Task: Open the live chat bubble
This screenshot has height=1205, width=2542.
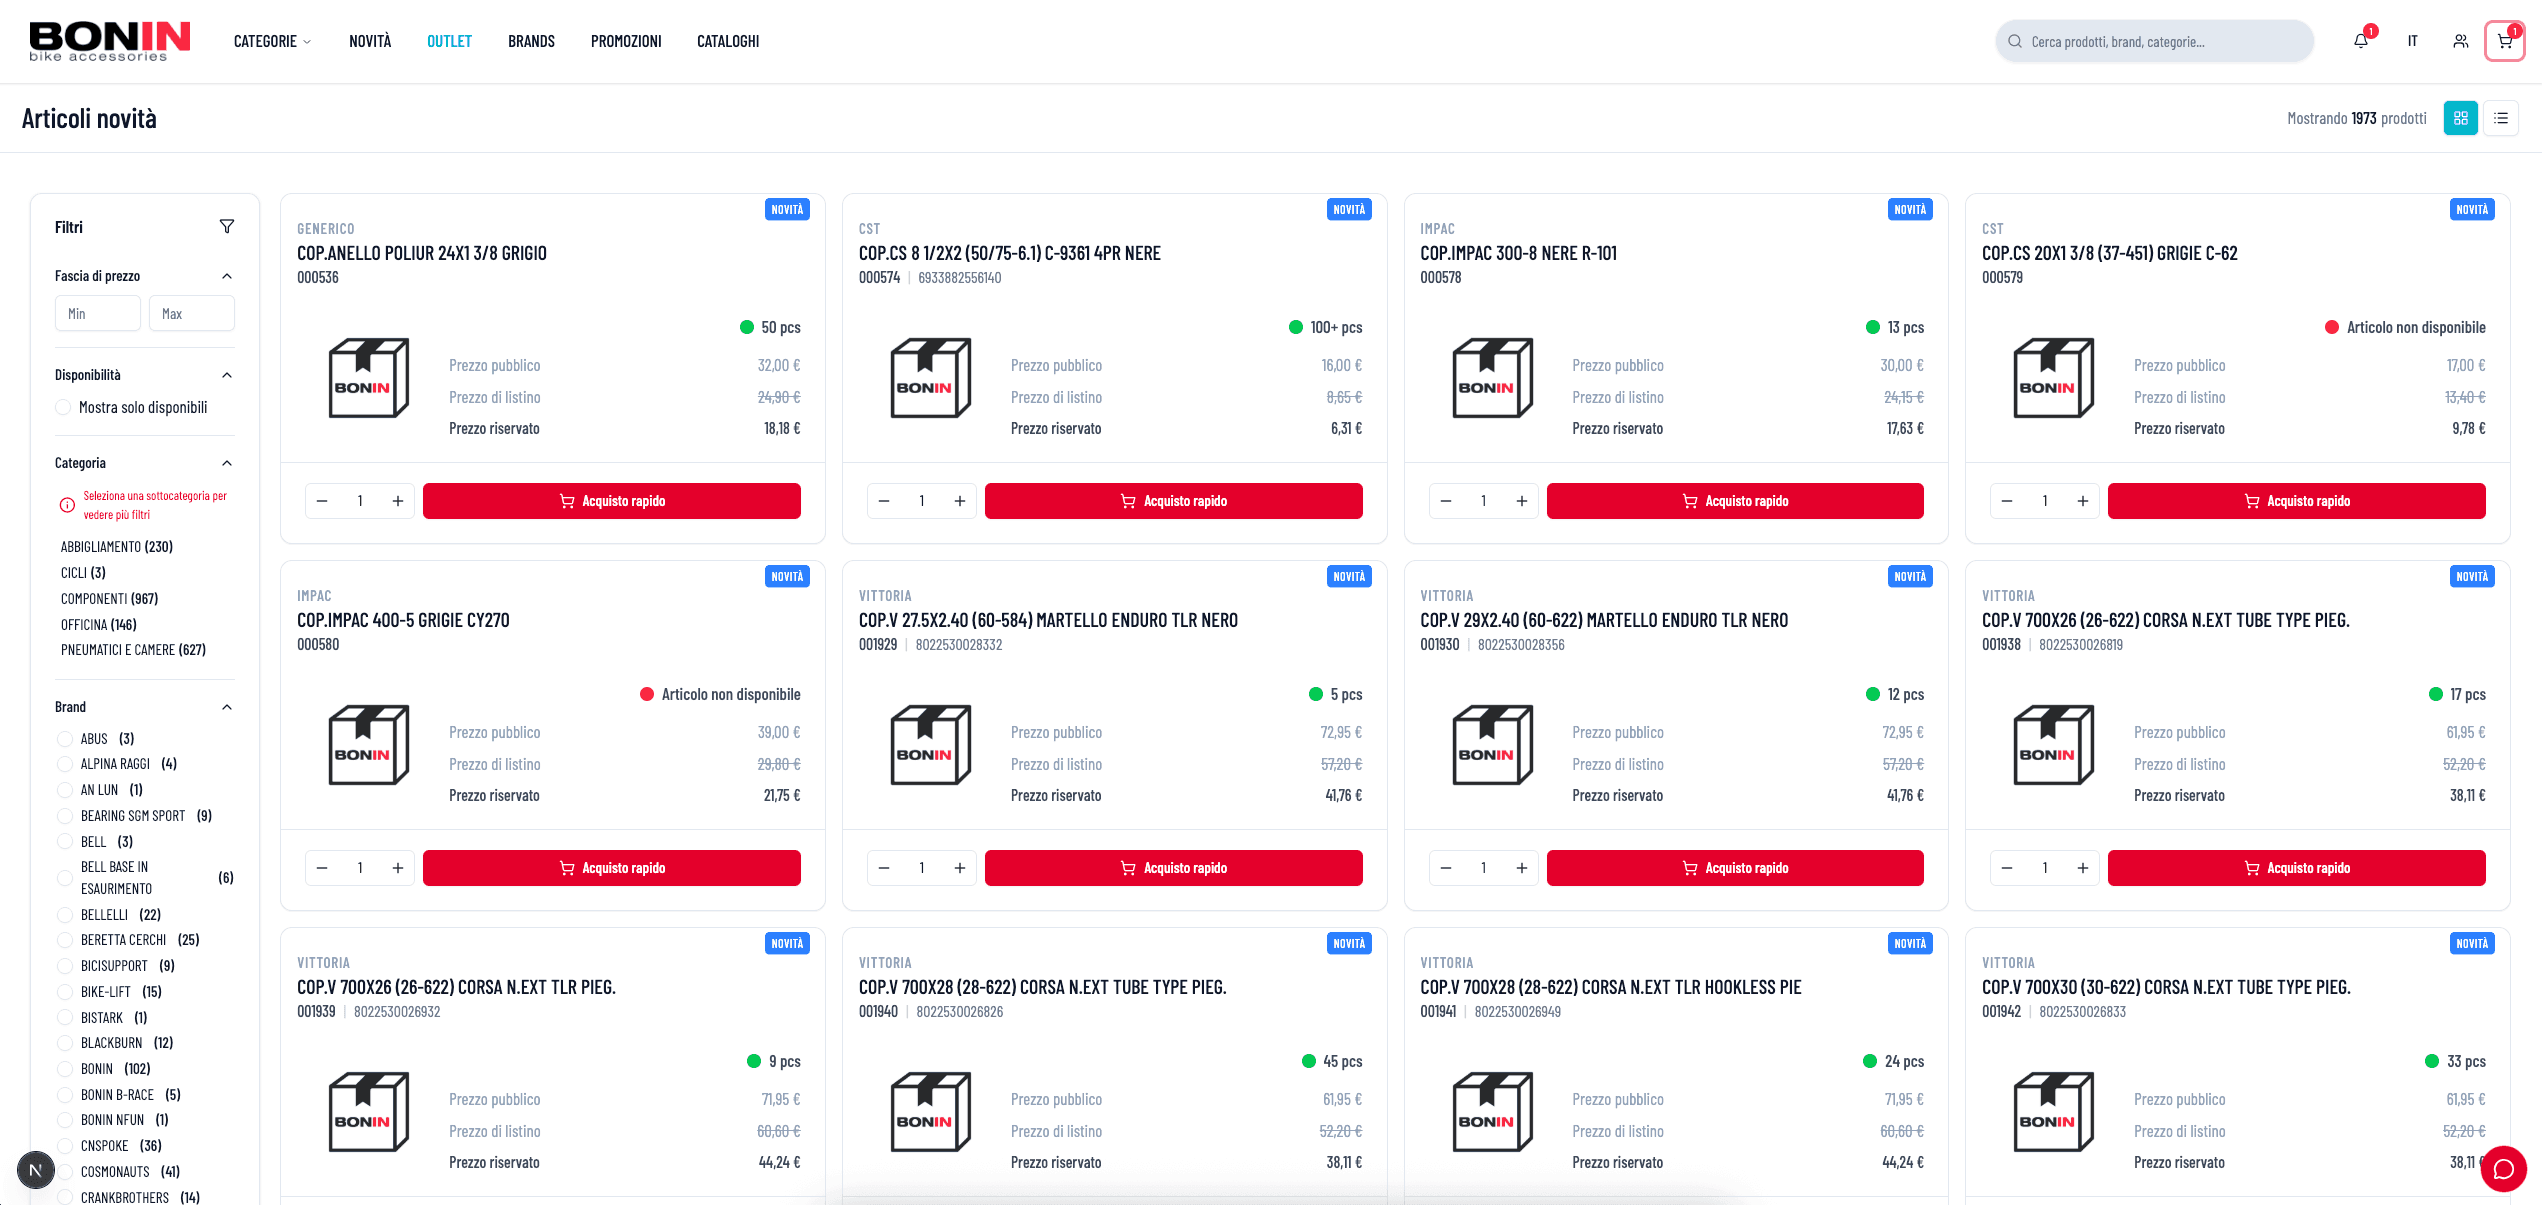Action: (2503, 1169)
